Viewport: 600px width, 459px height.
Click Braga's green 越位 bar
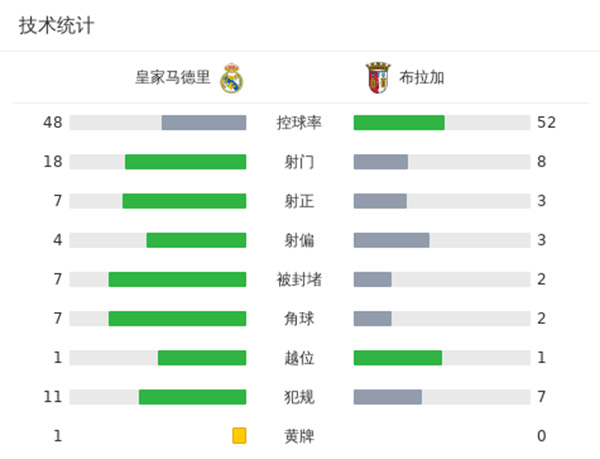[x=398, y=358]
